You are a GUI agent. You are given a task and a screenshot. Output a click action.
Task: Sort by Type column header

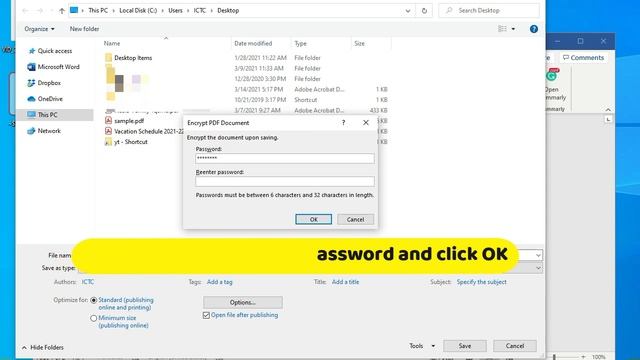(300, 43)
